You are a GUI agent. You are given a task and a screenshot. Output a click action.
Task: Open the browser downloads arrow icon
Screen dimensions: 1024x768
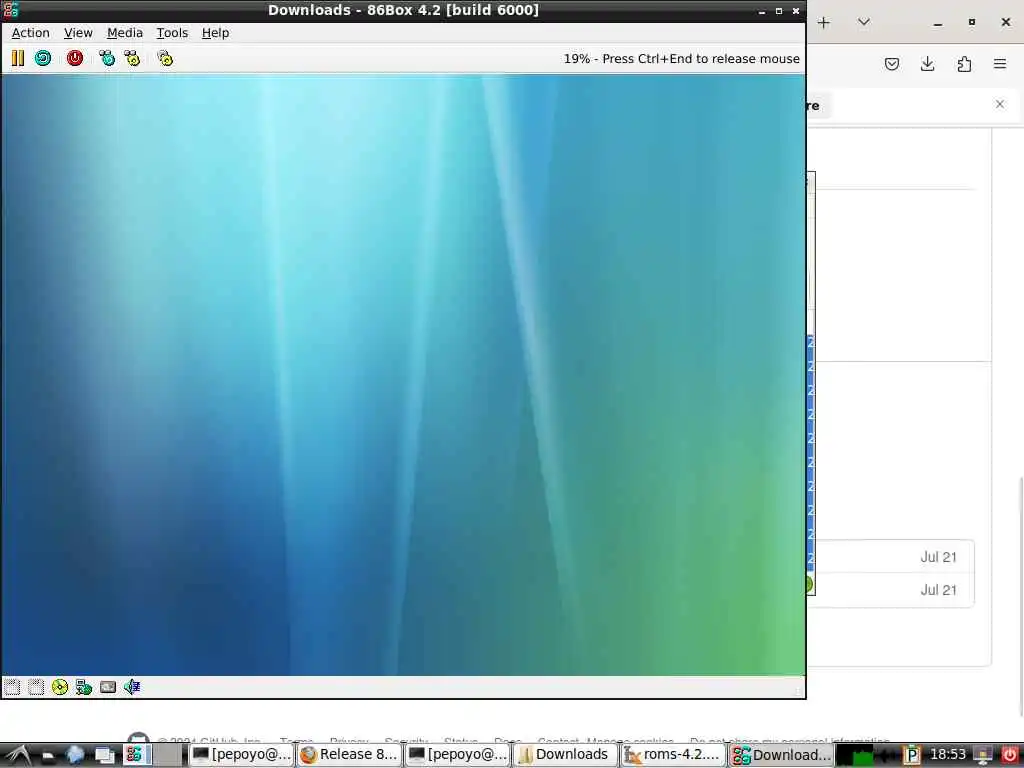927,64
